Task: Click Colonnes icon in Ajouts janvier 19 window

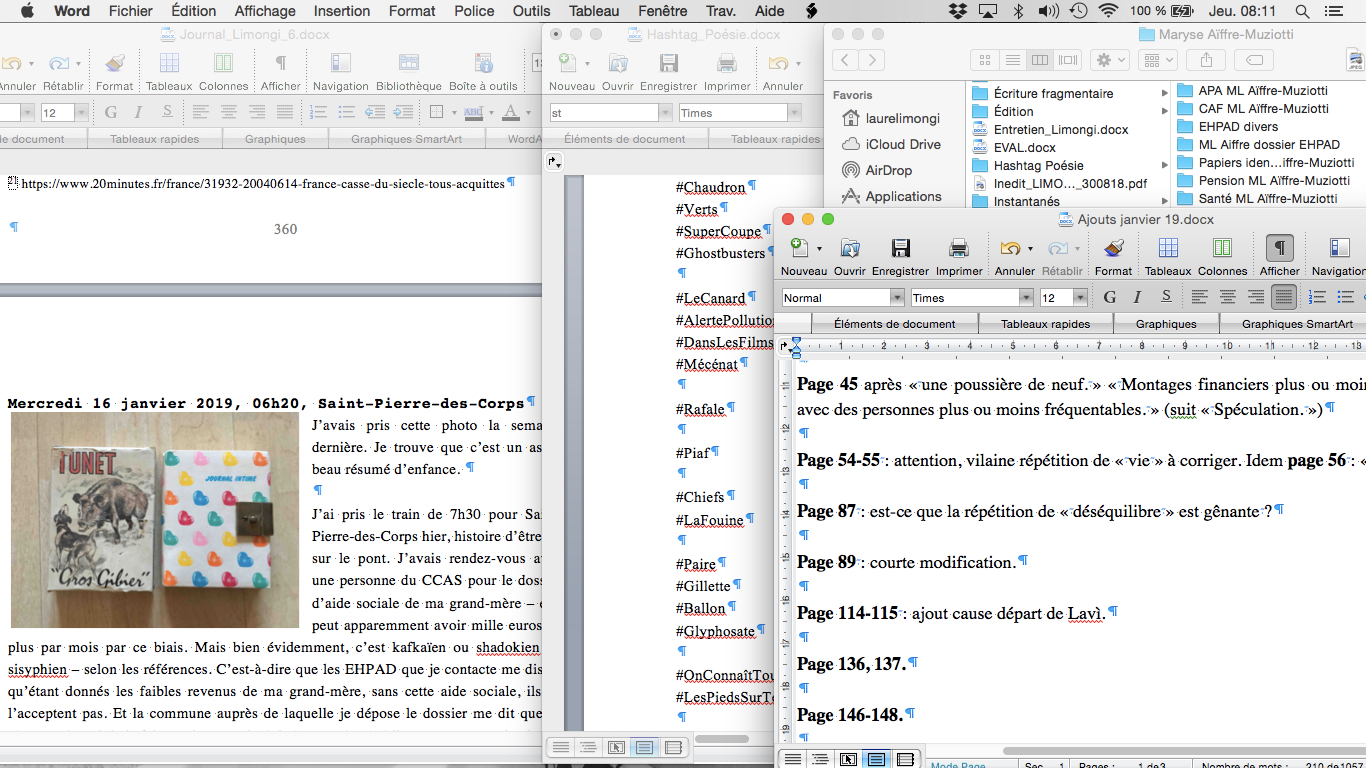Action: tap(1221, 249)
